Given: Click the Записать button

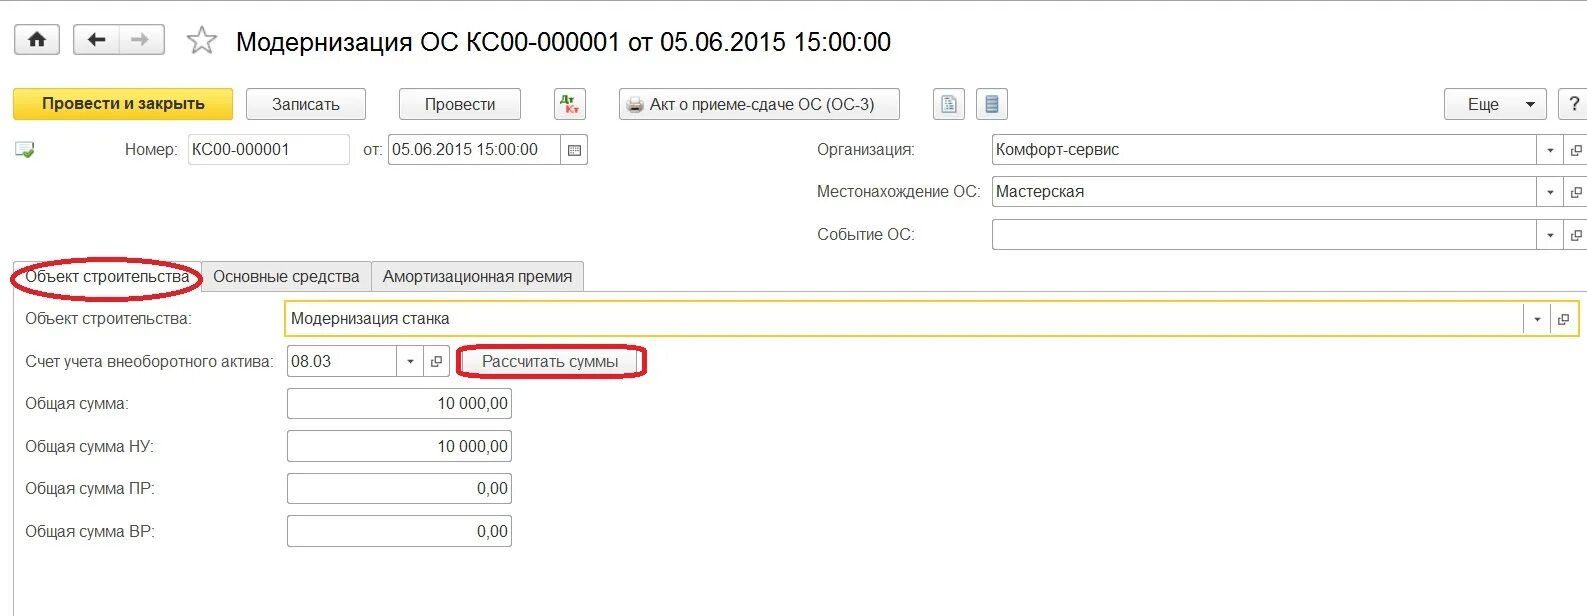Looking at the screenshot, I should click(306, 104).
